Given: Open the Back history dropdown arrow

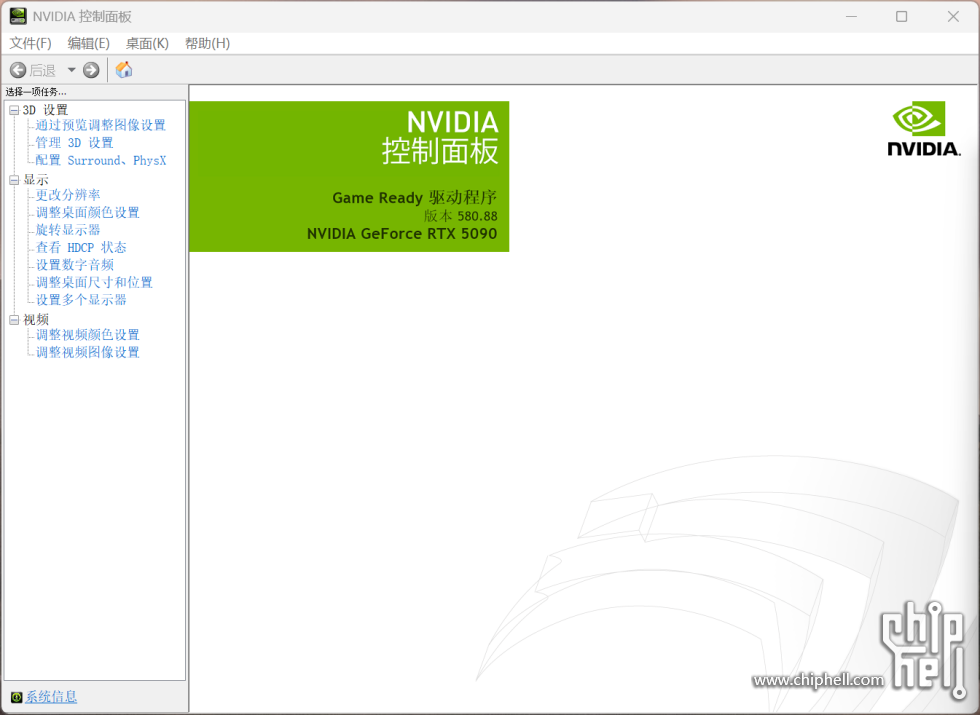Looking at the screenshot, I should pyautogui.click(x=71, y=70).
